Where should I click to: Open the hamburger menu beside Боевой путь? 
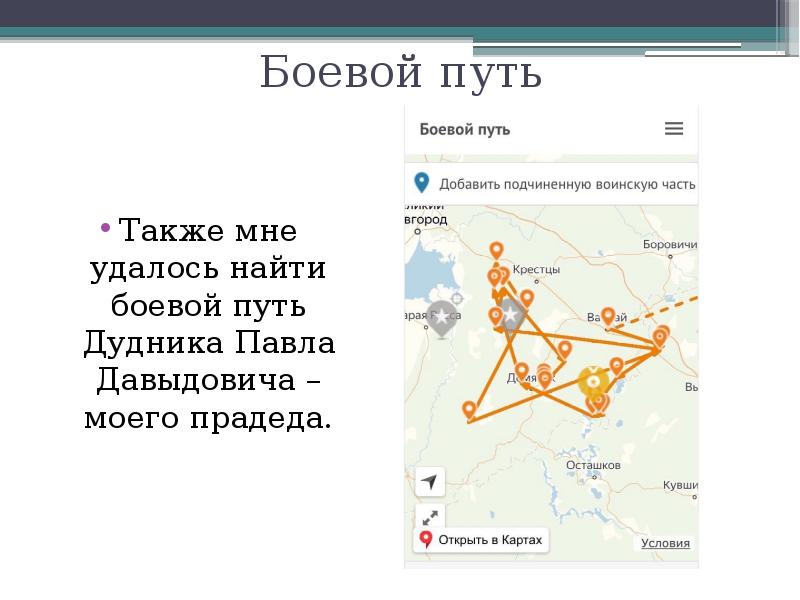coord(674,129)
